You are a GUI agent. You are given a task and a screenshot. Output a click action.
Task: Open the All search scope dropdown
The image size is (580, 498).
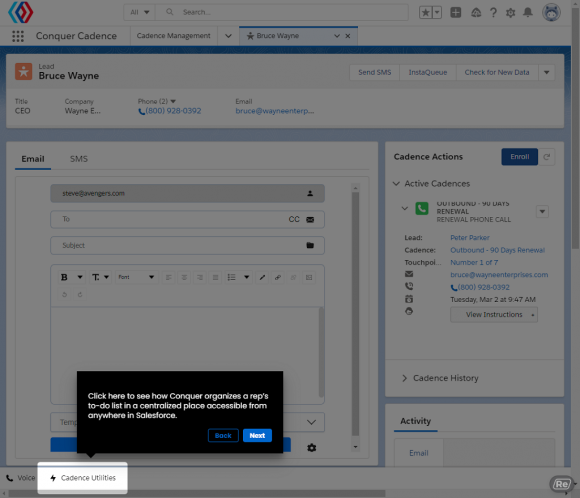139,12
